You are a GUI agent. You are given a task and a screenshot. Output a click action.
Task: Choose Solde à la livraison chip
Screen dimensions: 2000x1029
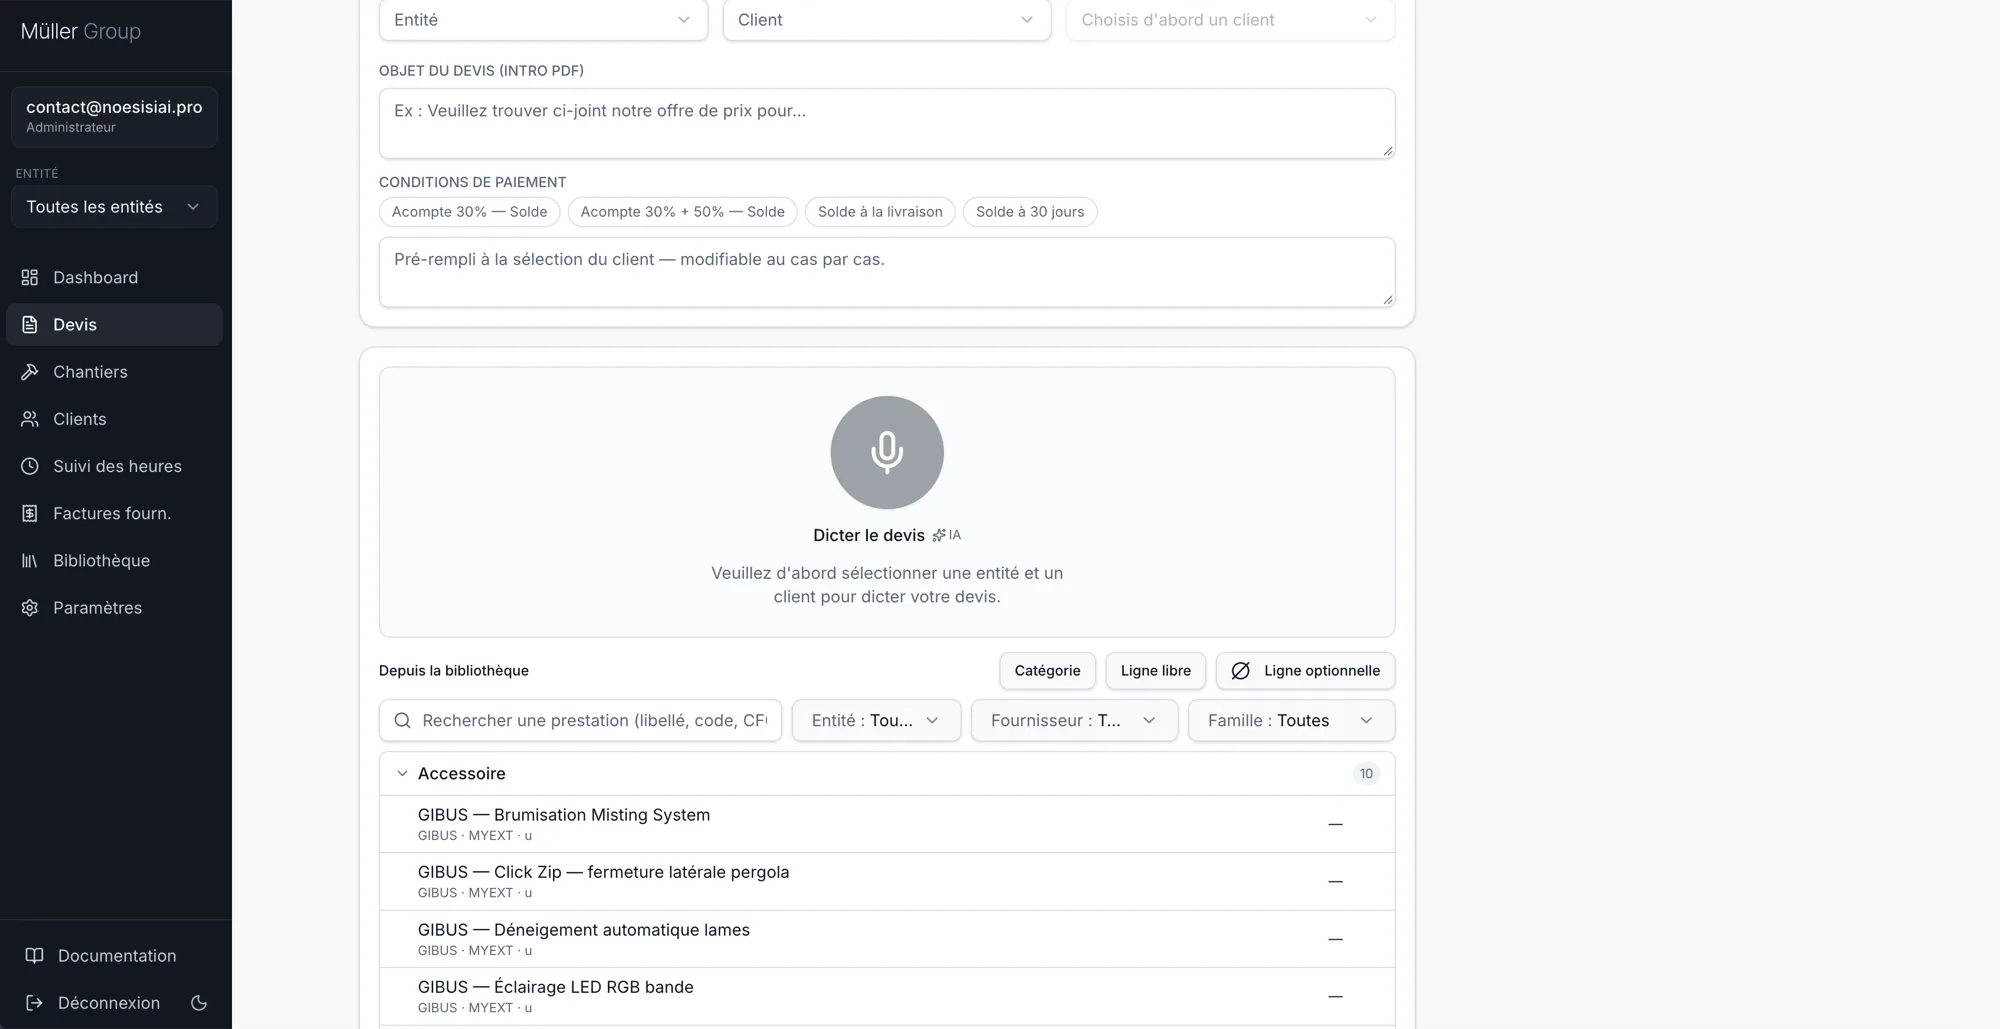point(880,212)
